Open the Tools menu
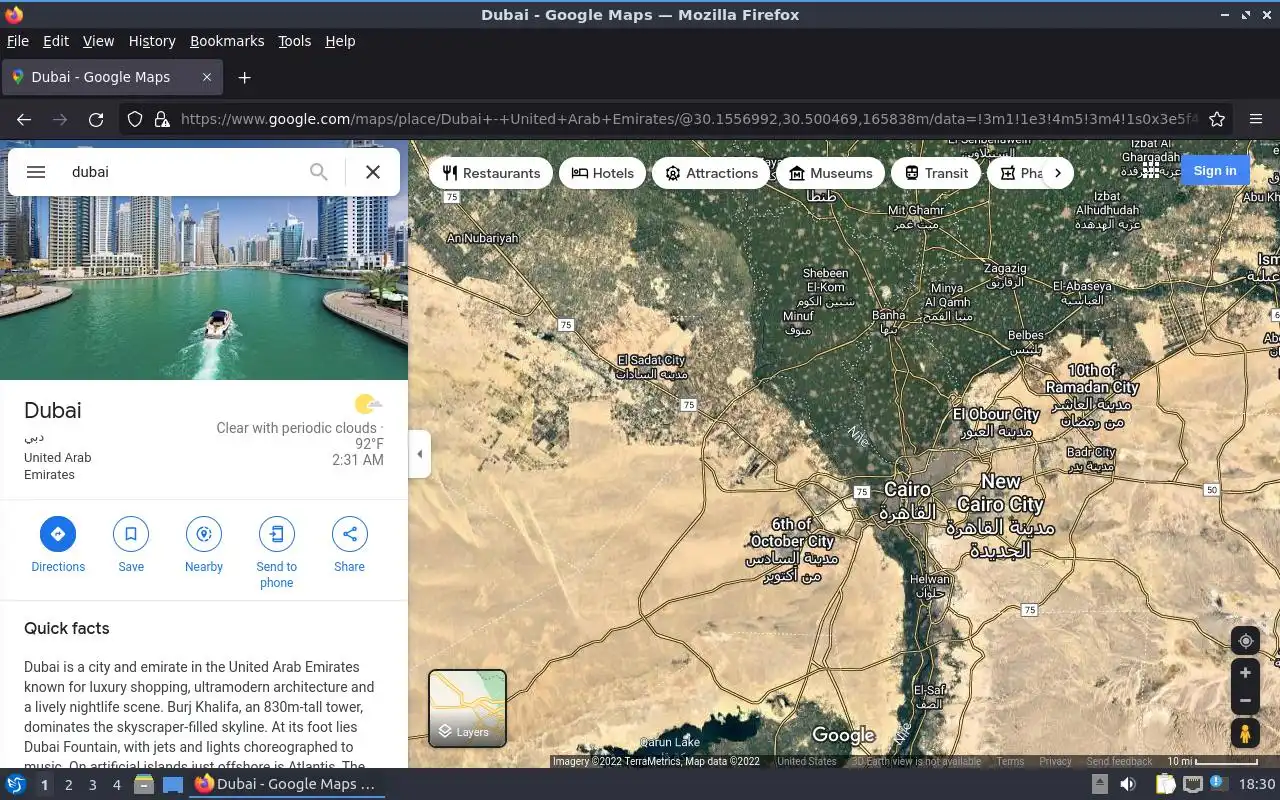The height and width of the screenshot is (800, 1280). [295, 41]
